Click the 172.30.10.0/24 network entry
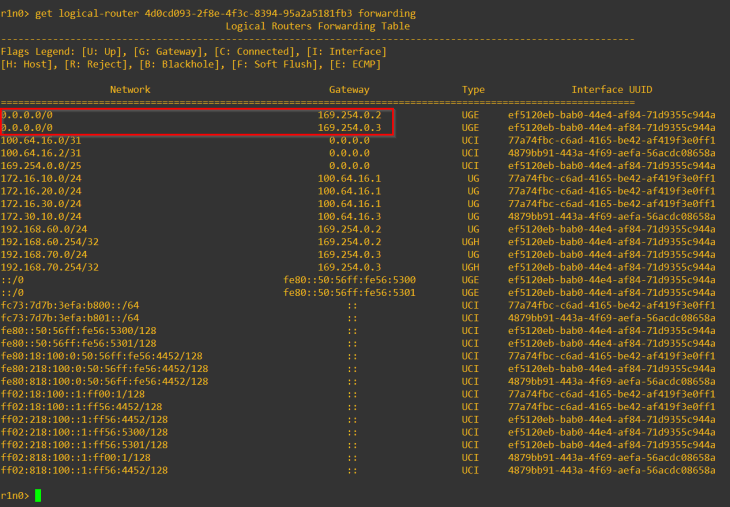 (42, 216)
